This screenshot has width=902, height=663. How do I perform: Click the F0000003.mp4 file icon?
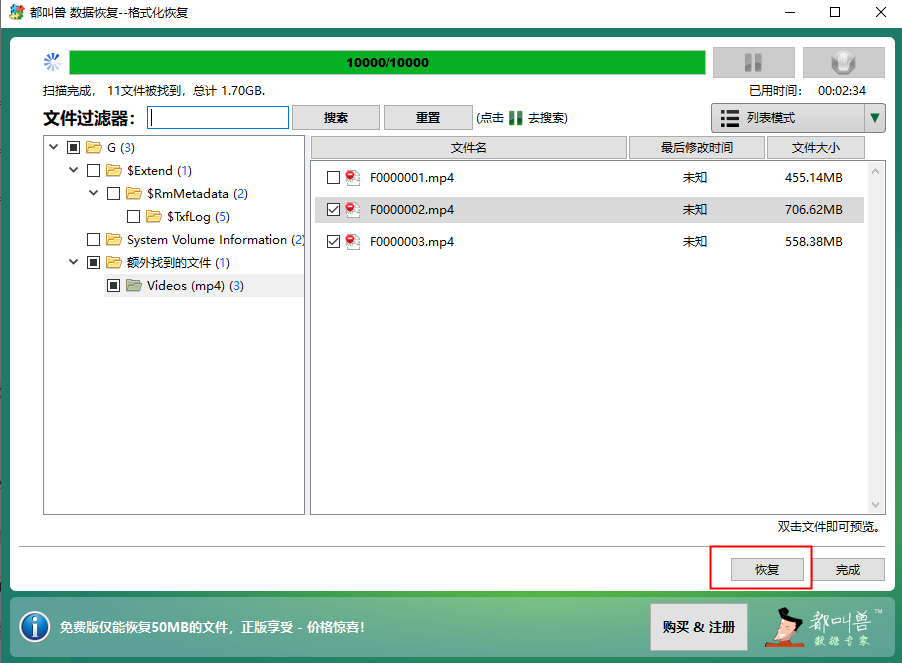pos(353,242)
